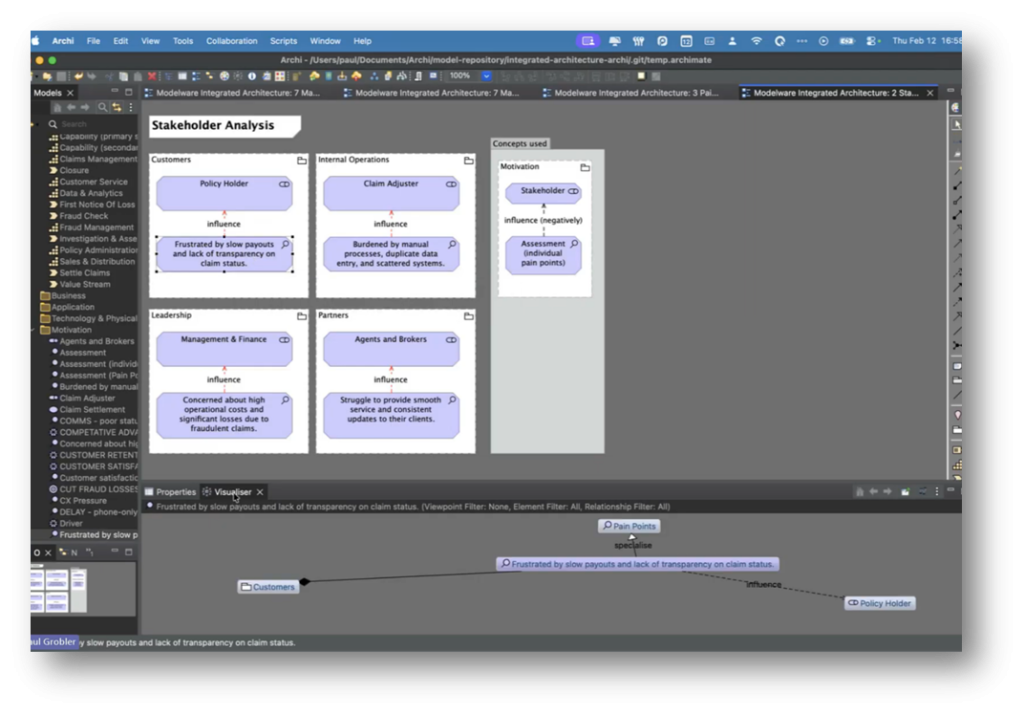Collapse the Motivation folder in model tree
Viewport: 1024px width, 714px height.
[x=34, y=330]
